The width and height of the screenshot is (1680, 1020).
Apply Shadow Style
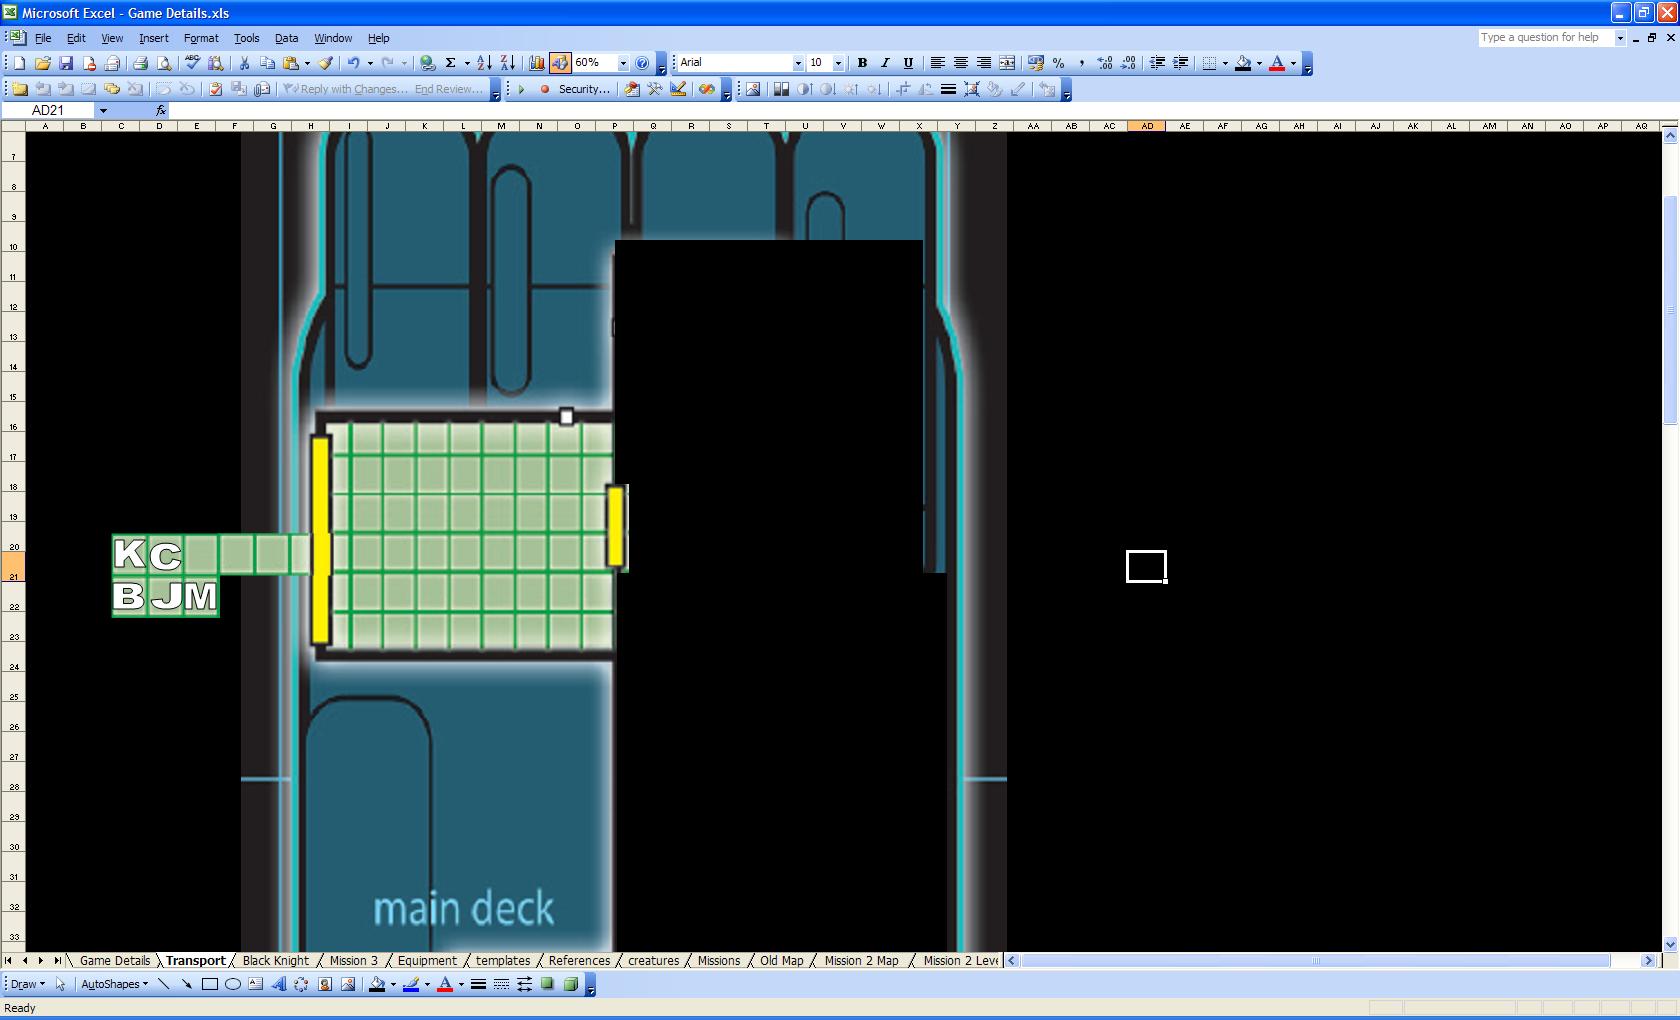[x=547, y=984]
